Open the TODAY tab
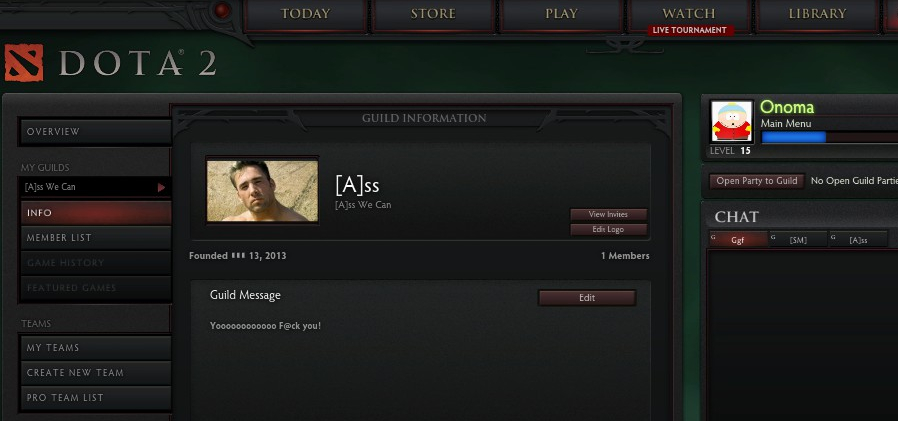This screenshot has width=898, height=421. [x=305, y=14]
